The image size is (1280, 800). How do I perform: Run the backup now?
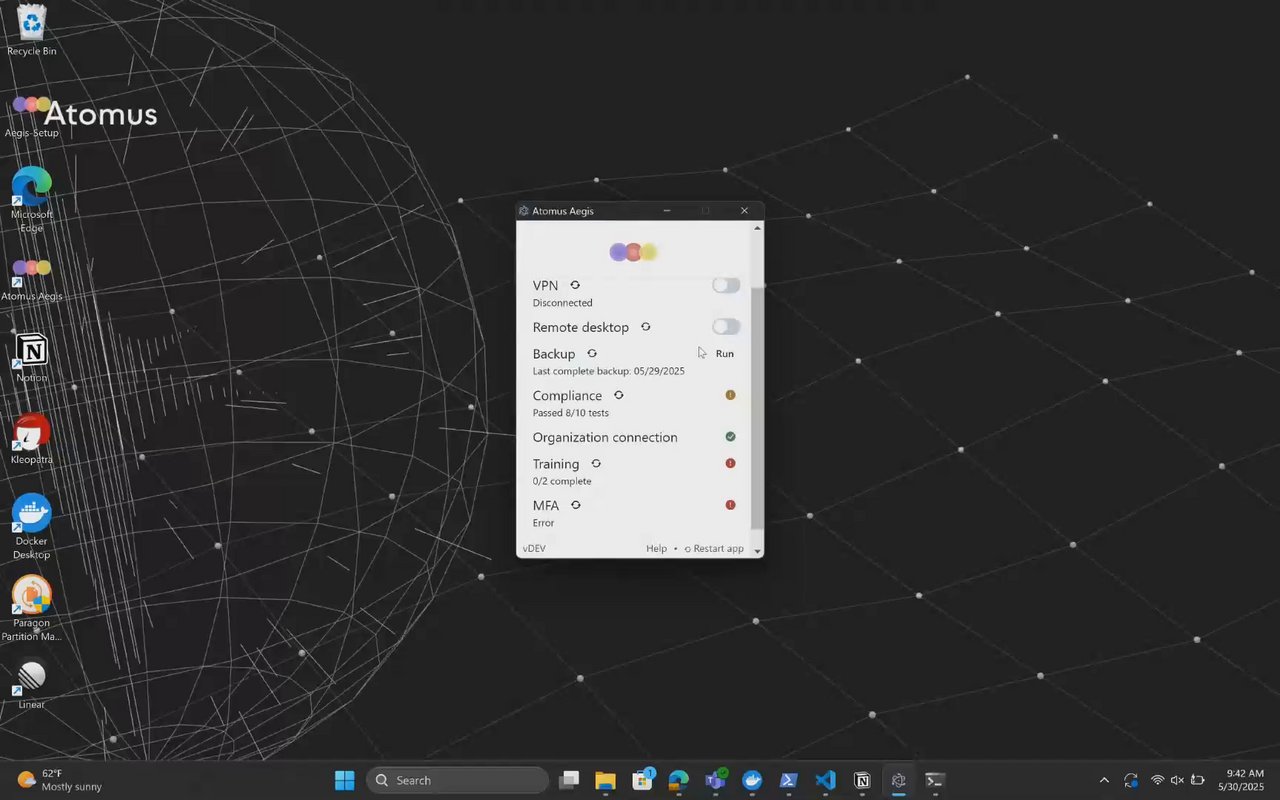click(725, 354)
